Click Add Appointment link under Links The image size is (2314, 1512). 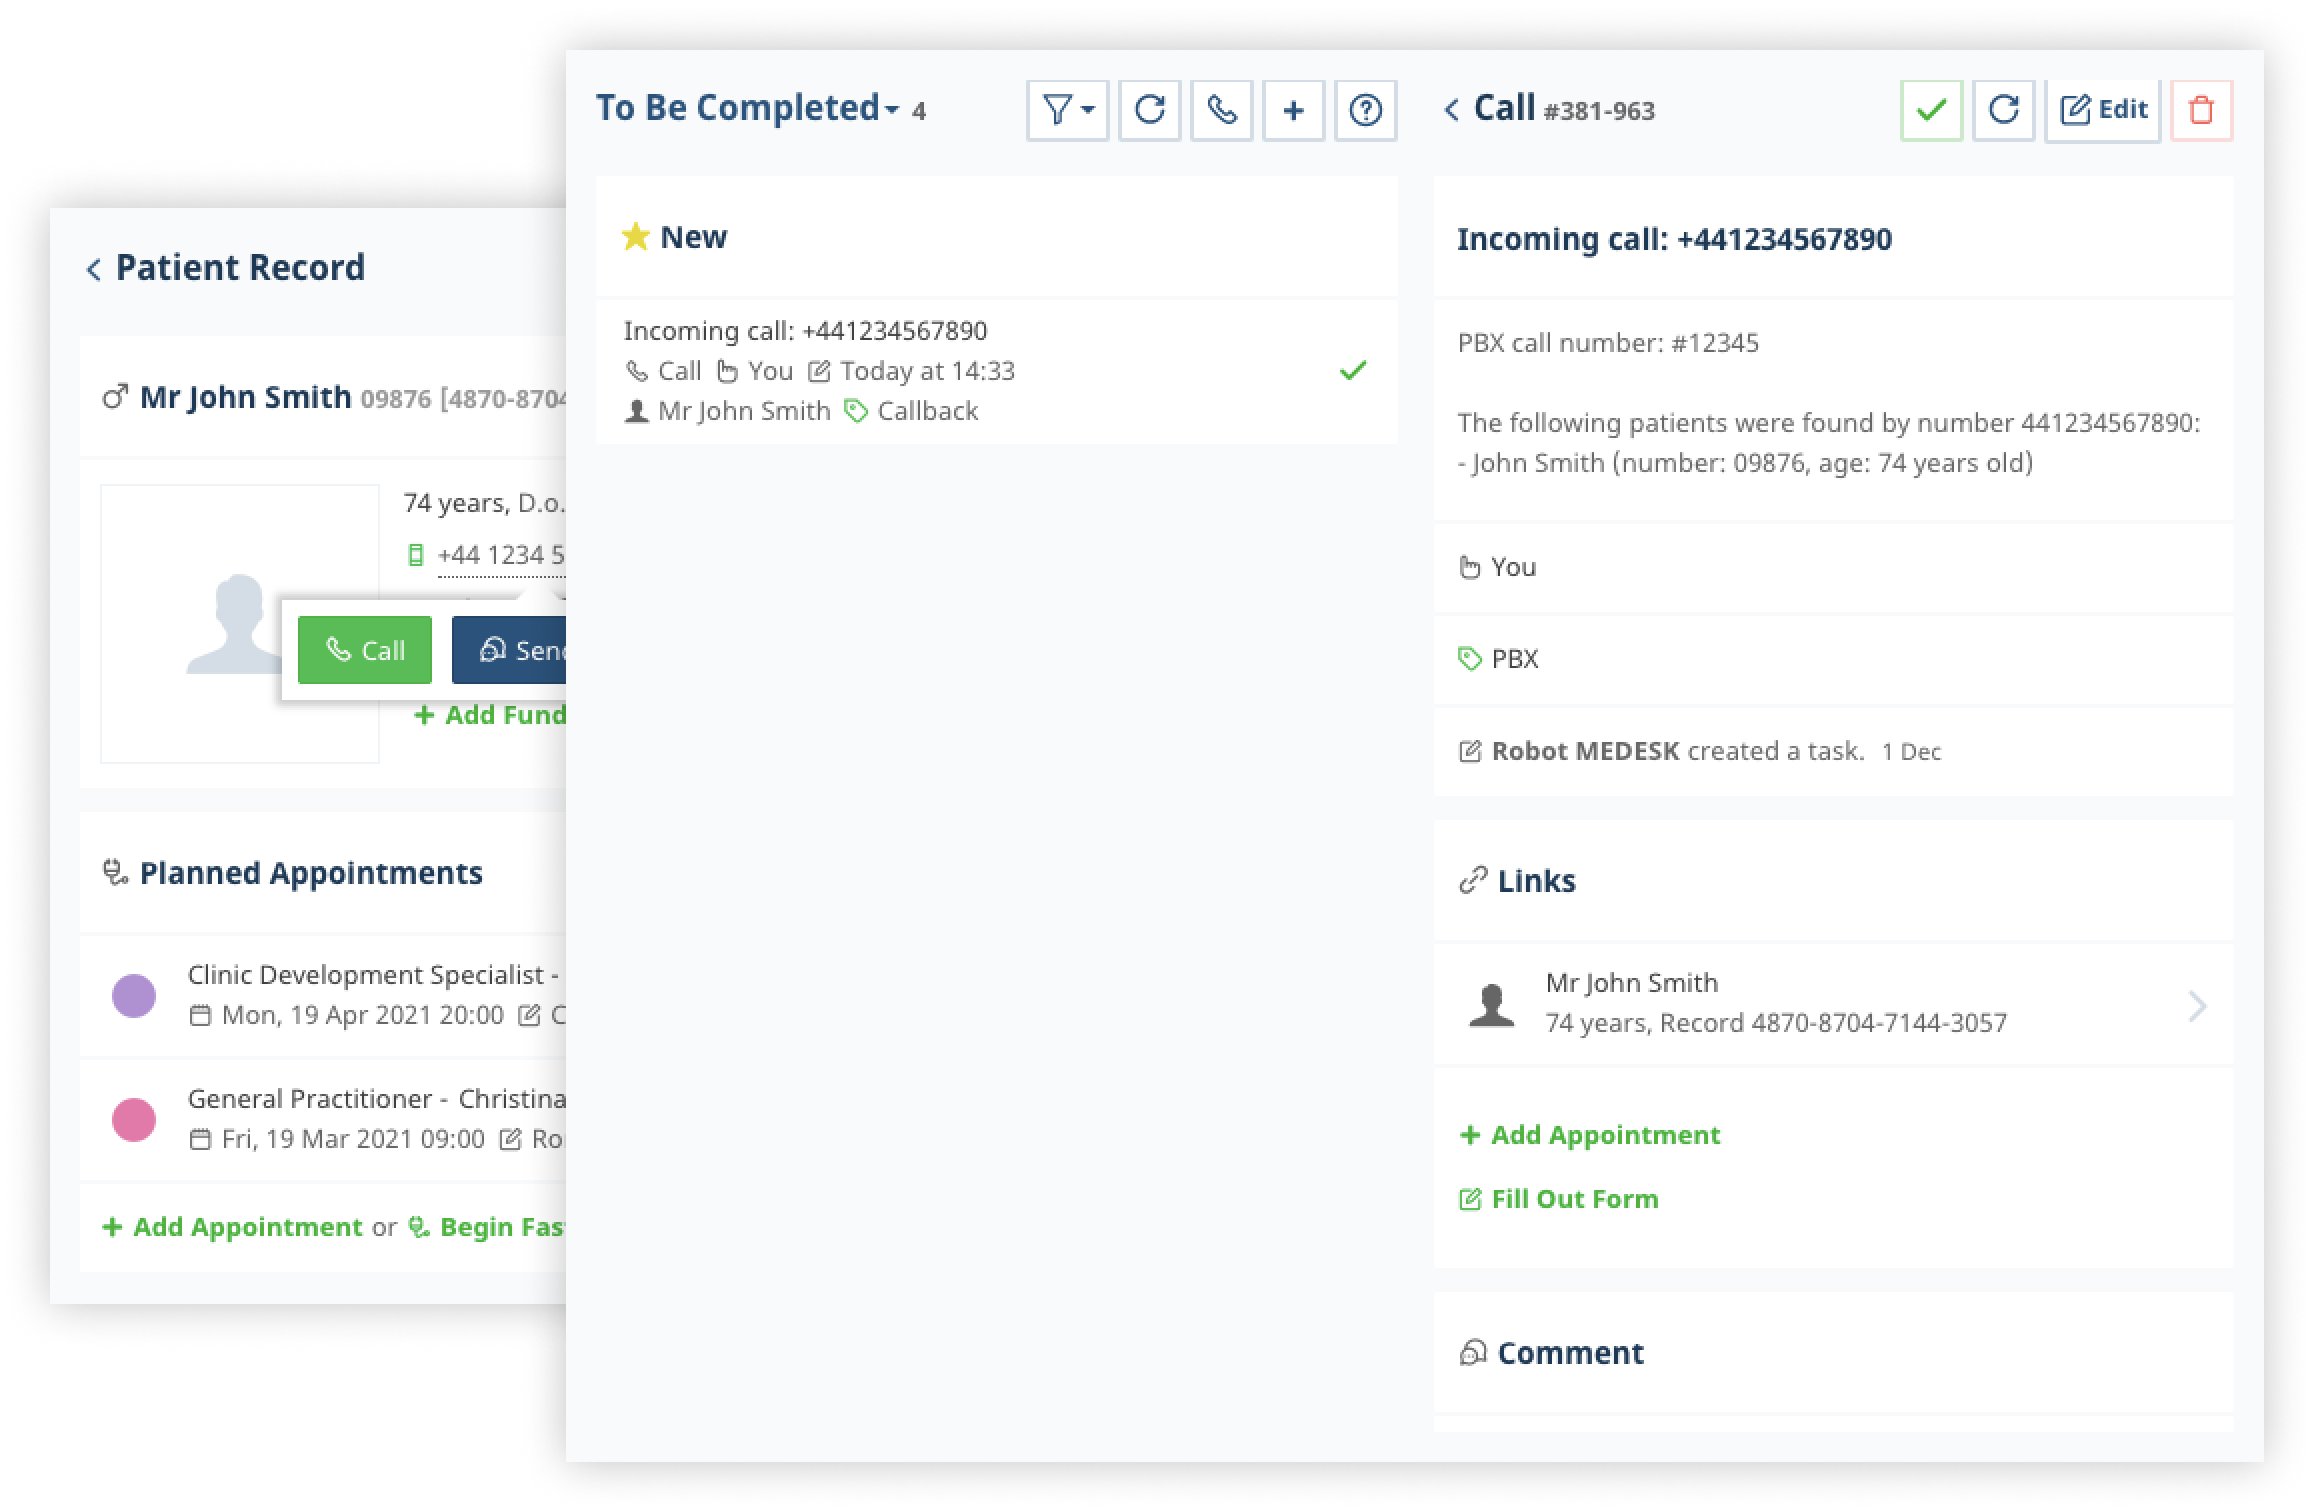pos(1592,1135)
